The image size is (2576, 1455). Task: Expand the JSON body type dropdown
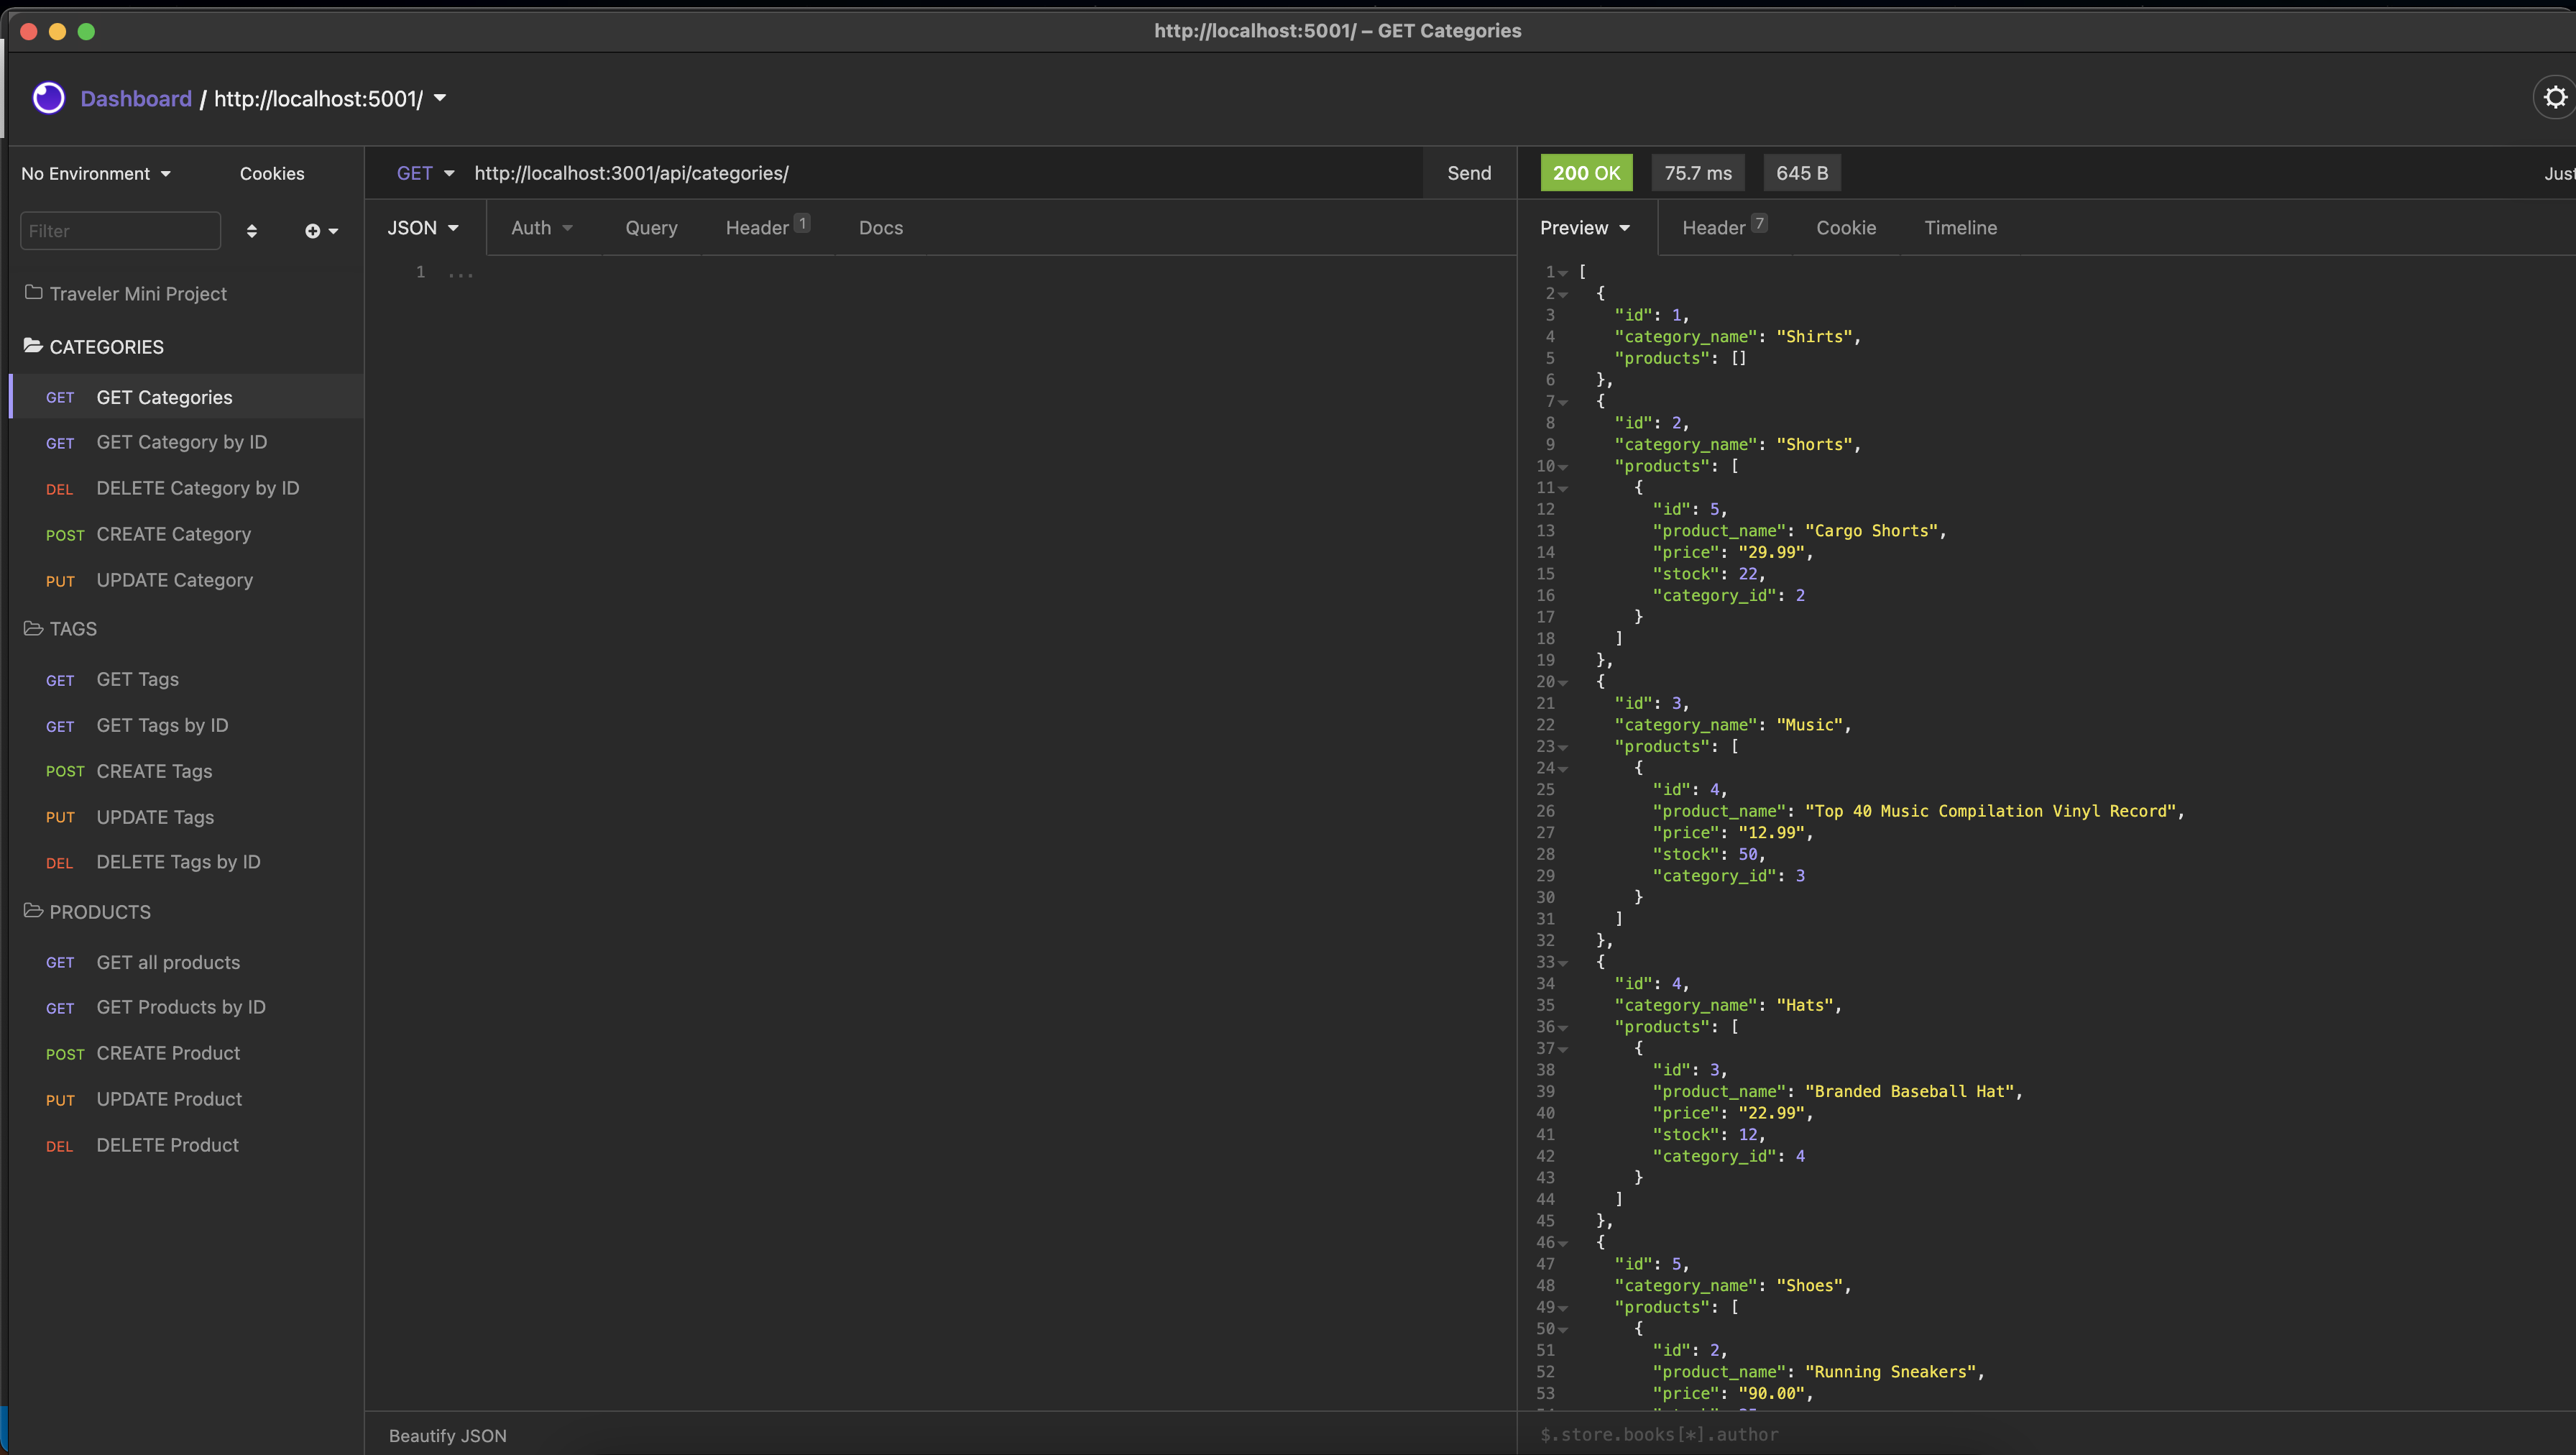pos(423,228)
